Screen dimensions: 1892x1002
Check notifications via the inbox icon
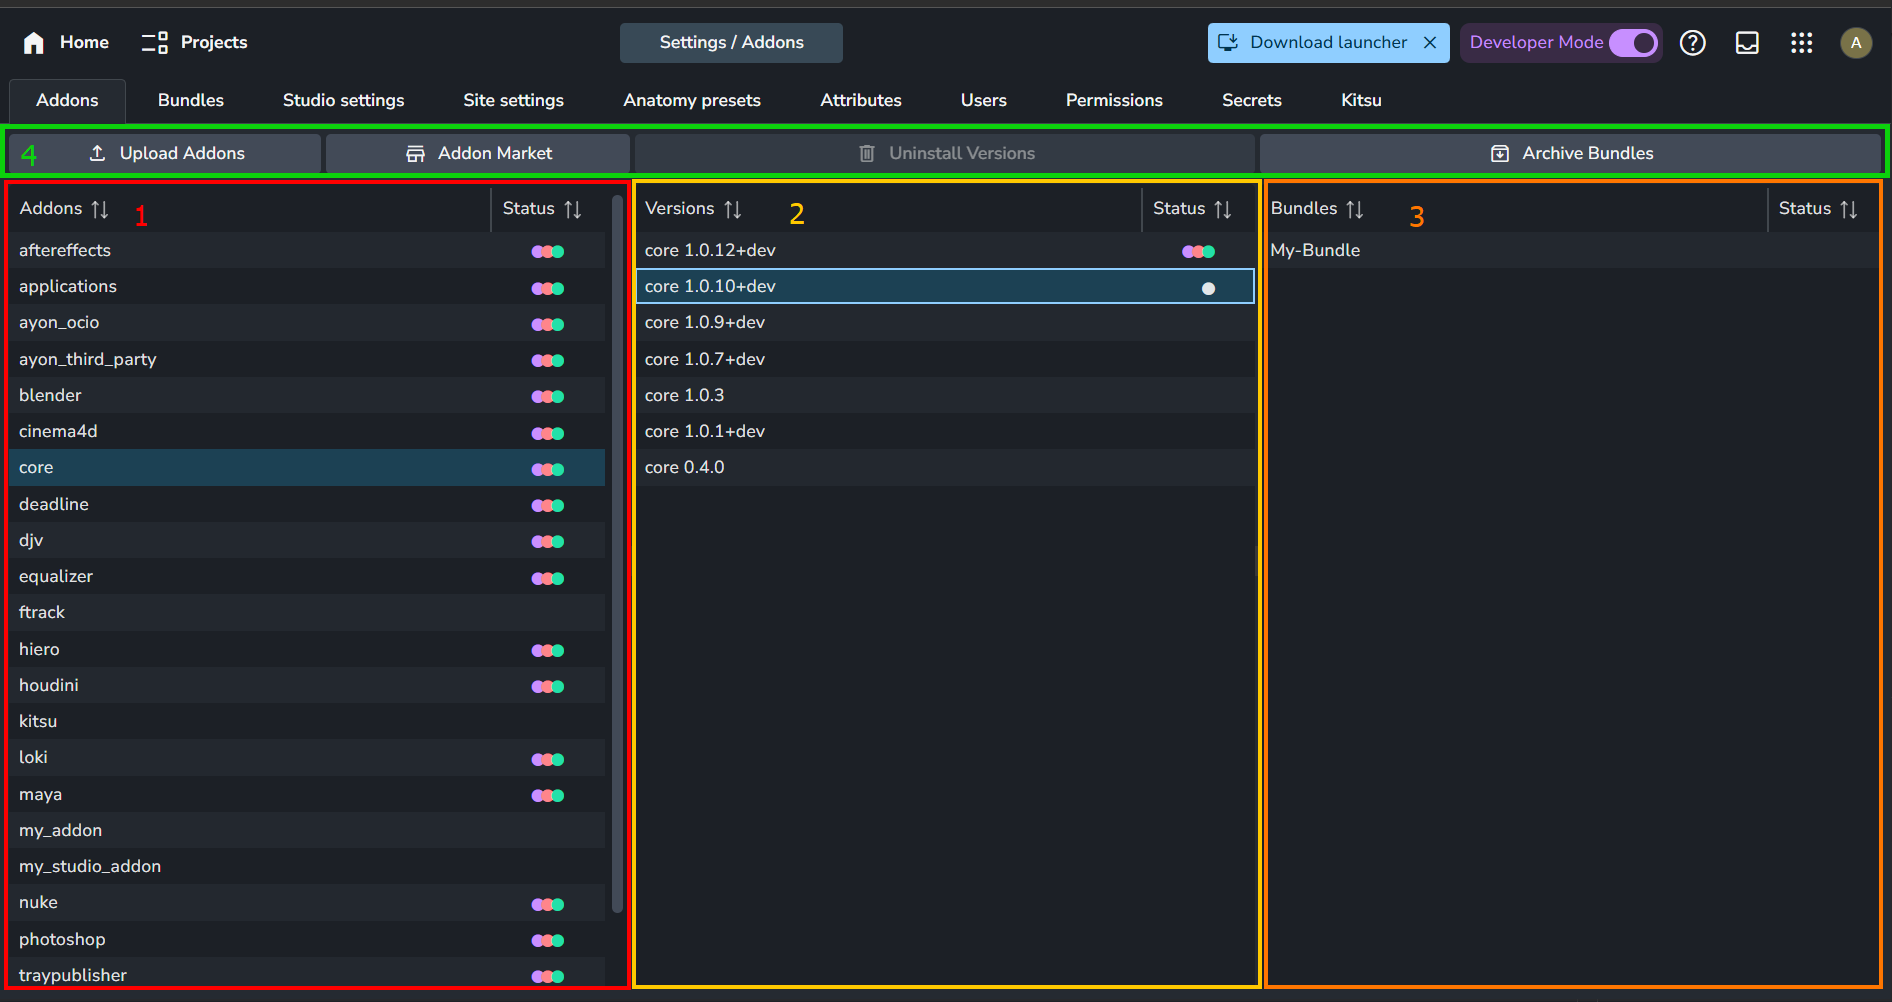(1747, 42)
